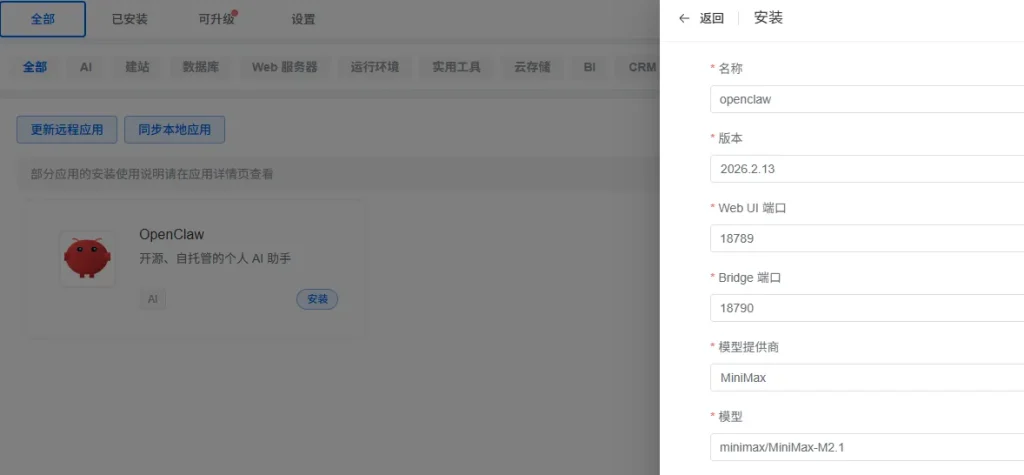Click the OpenClaw app title
The image size is (1024, 475).
coord(172,235)
